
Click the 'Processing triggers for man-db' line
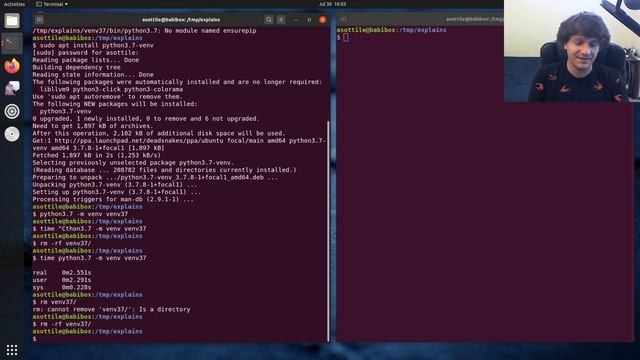pyautogui.click(x=113, y=200)
